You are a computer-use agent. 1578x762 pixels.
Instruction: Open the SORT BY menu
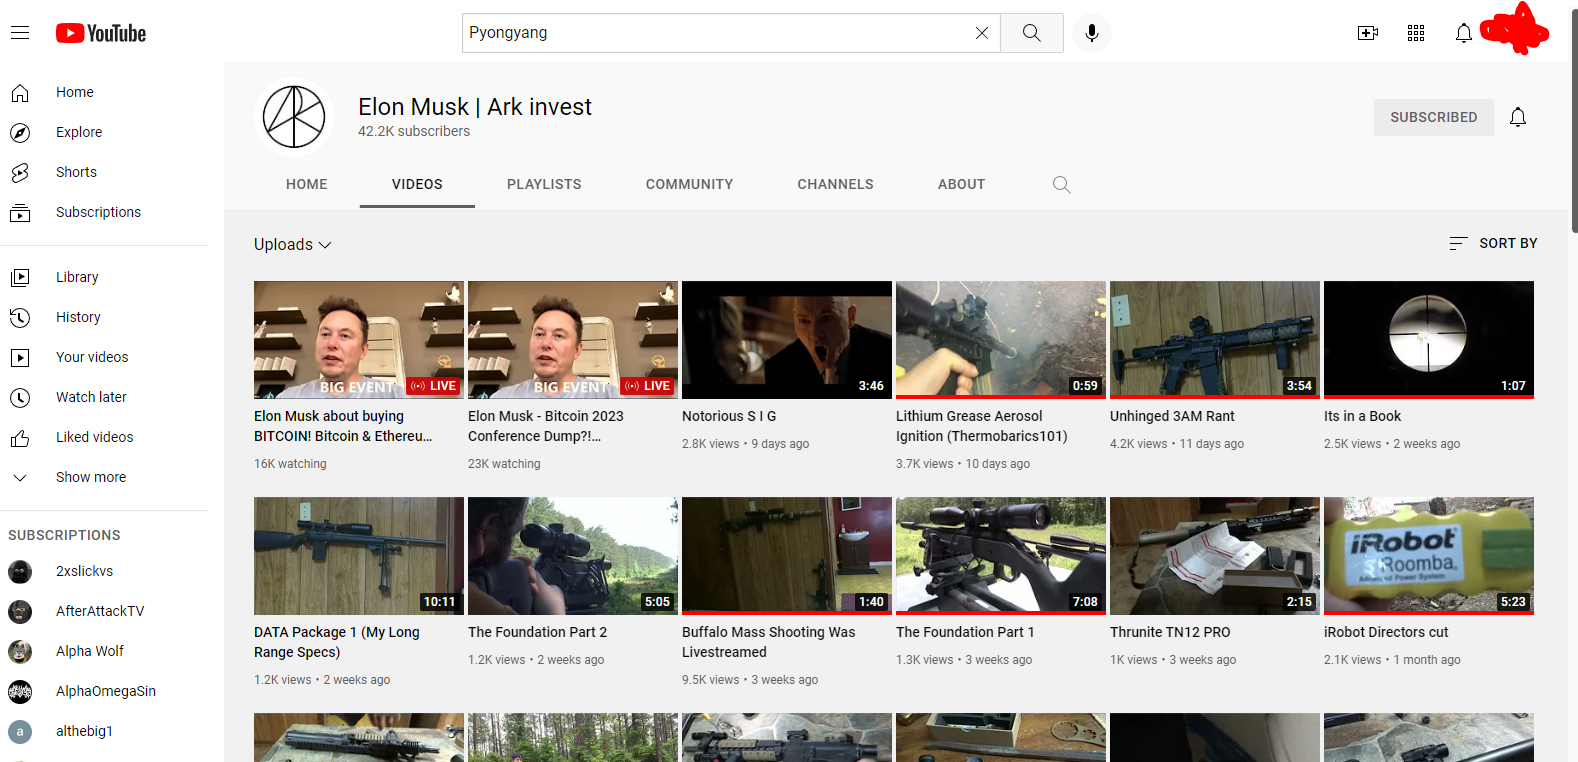[1494, 243]
